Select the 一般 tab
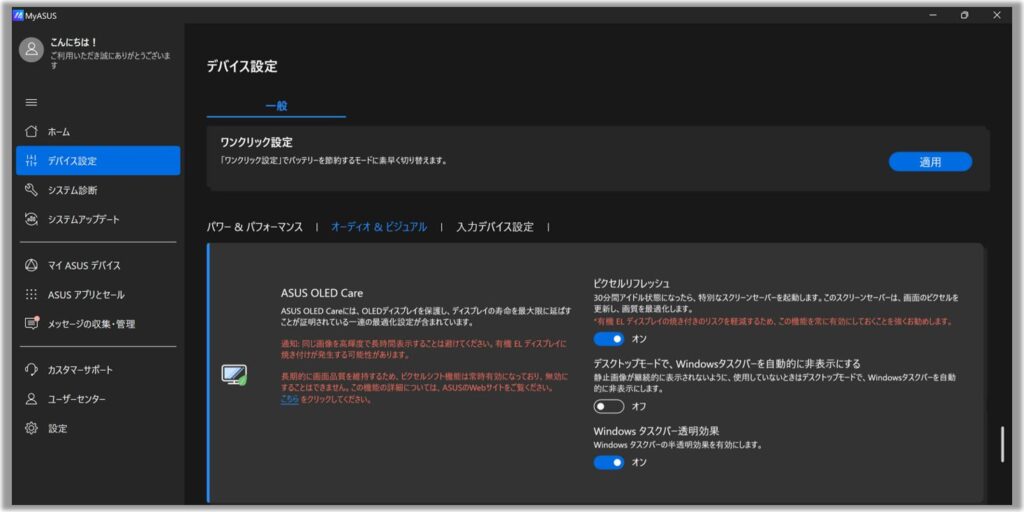Viewport: 1024px width, 512px height. [x=276, y=106]
